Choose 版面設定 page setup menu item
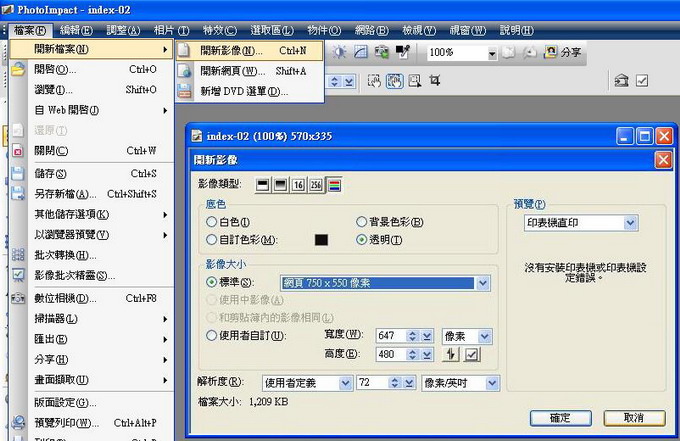The height and width of the screenshot is (441, 680). click(92, 402)
